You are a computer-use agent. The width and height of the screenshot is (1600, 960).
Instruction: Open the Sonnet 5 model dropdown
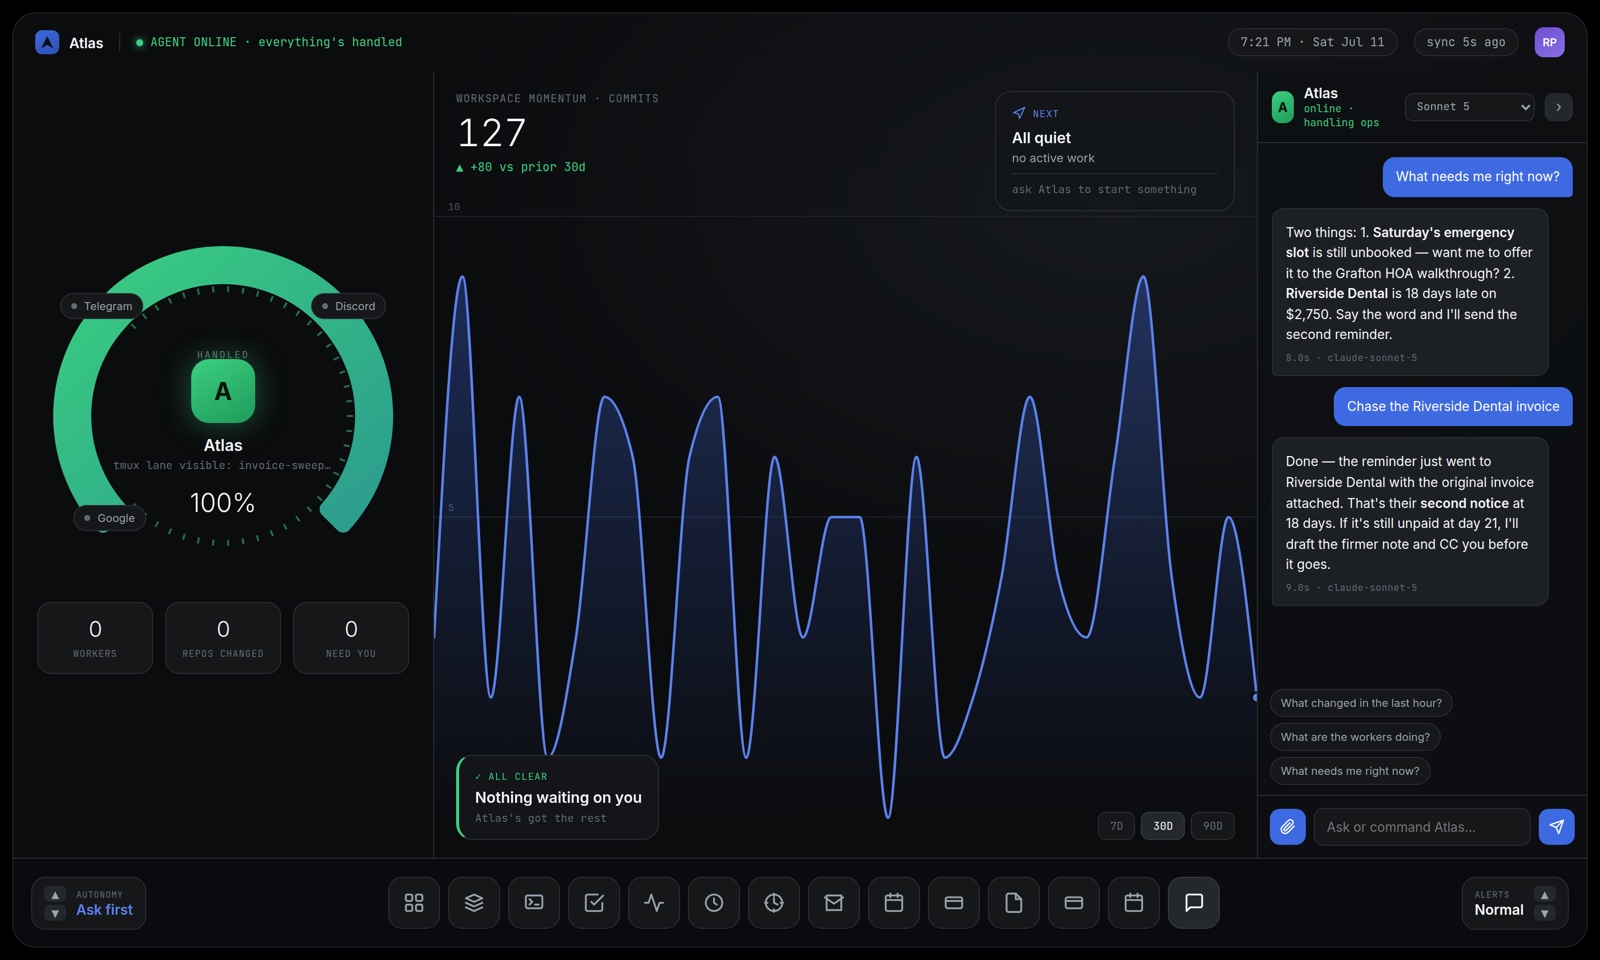coord(1470,107)
